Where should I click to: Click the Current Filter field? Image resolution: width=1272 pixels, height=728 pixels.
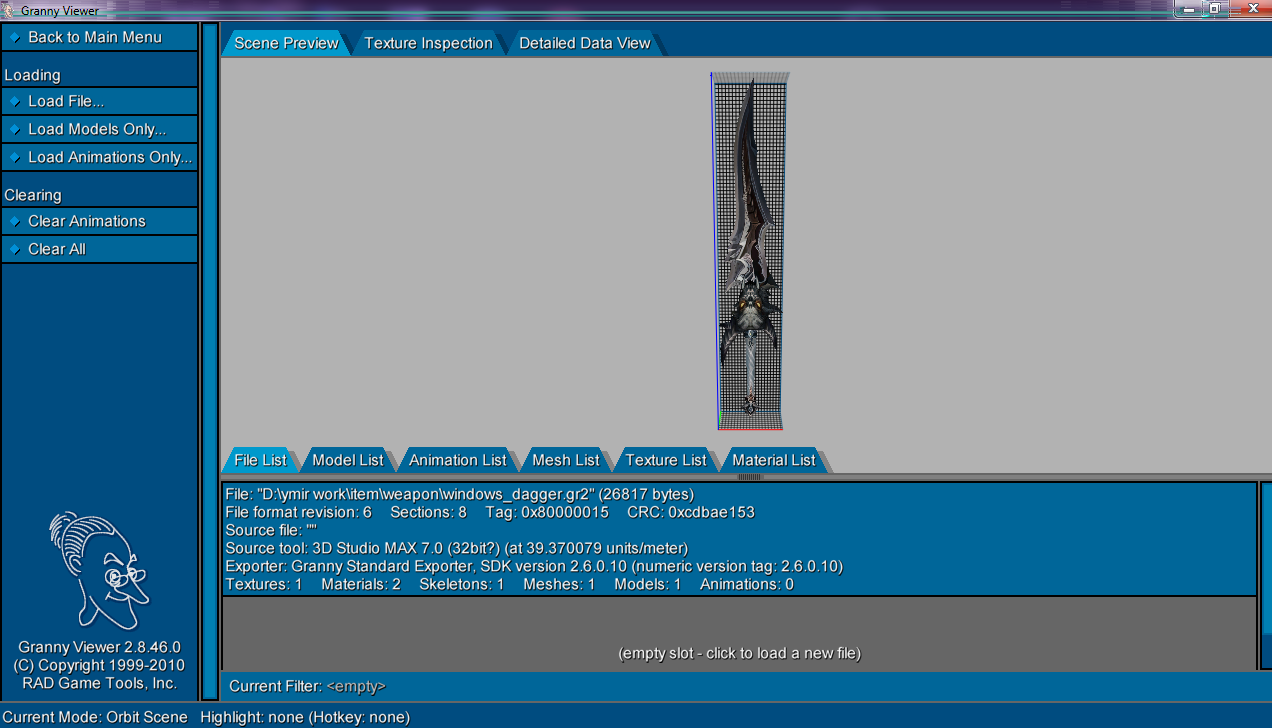coord(355,686)
